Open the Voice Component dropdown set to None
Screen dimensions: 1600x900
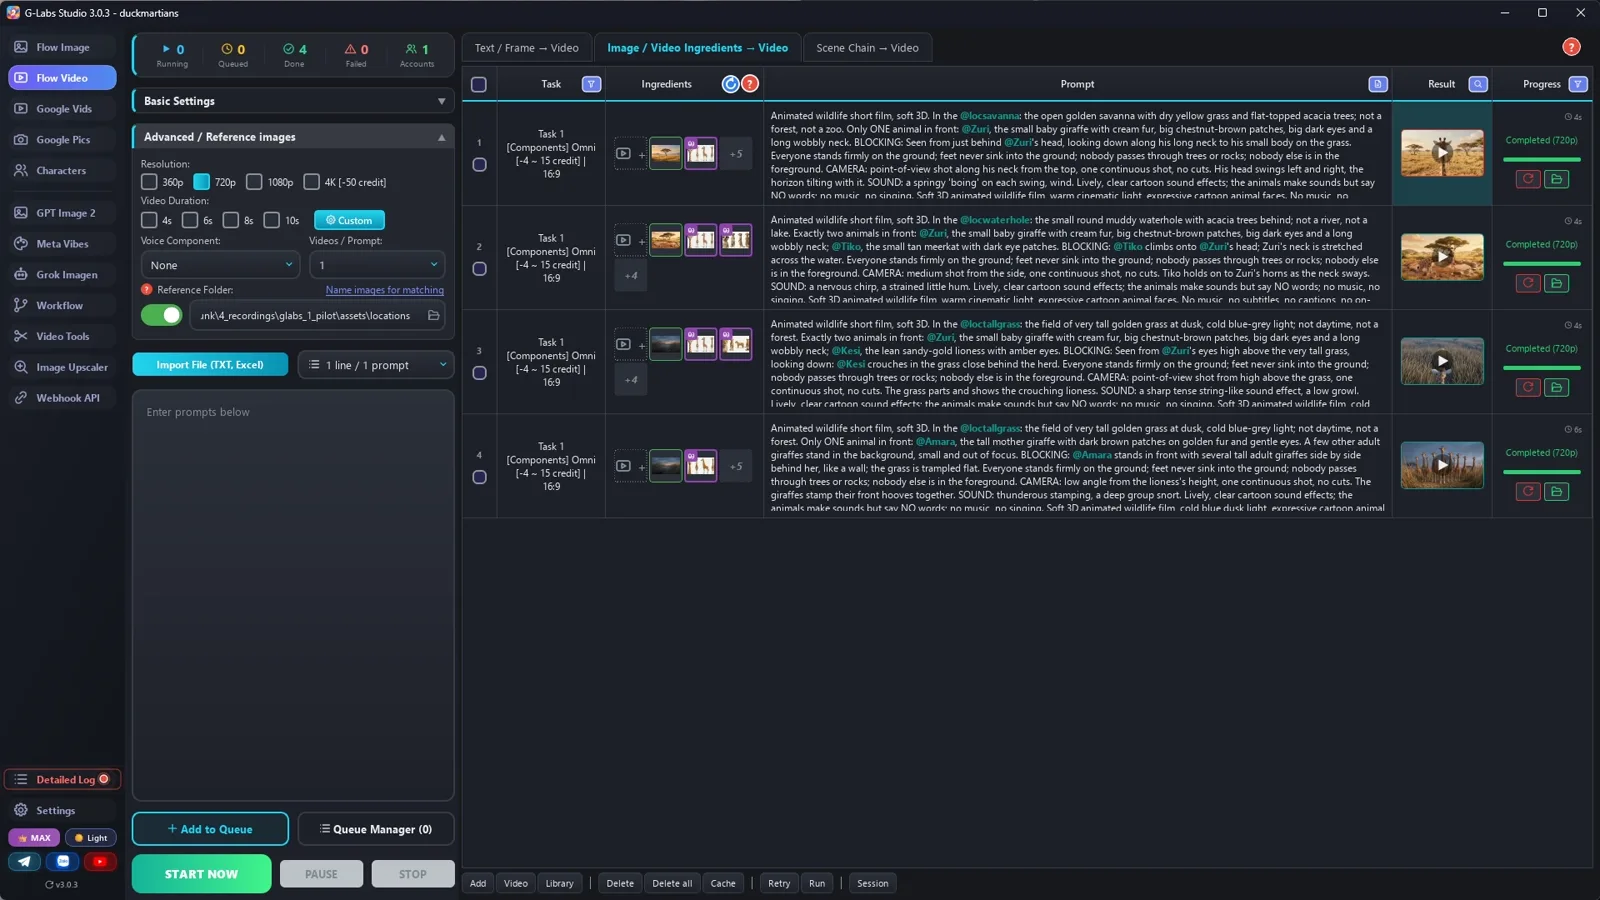coord(220,265)
